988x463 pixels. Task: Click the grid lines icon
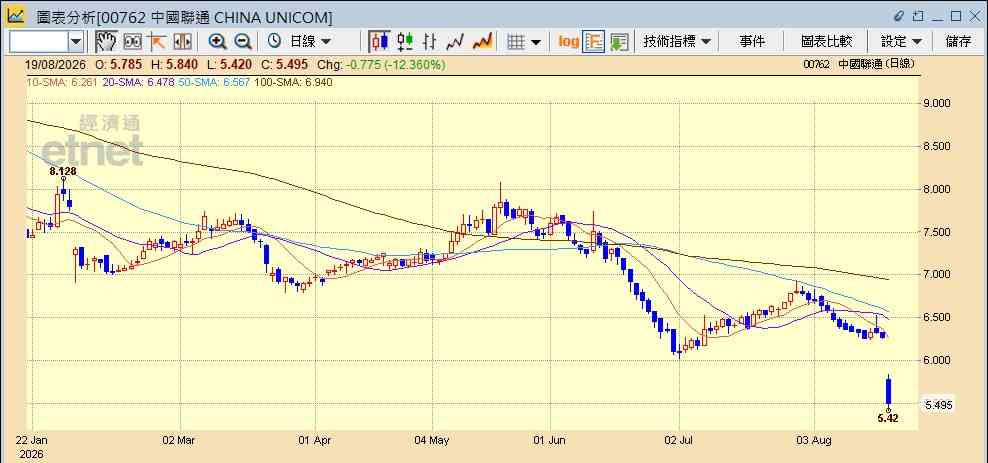[x=516, y=42]
